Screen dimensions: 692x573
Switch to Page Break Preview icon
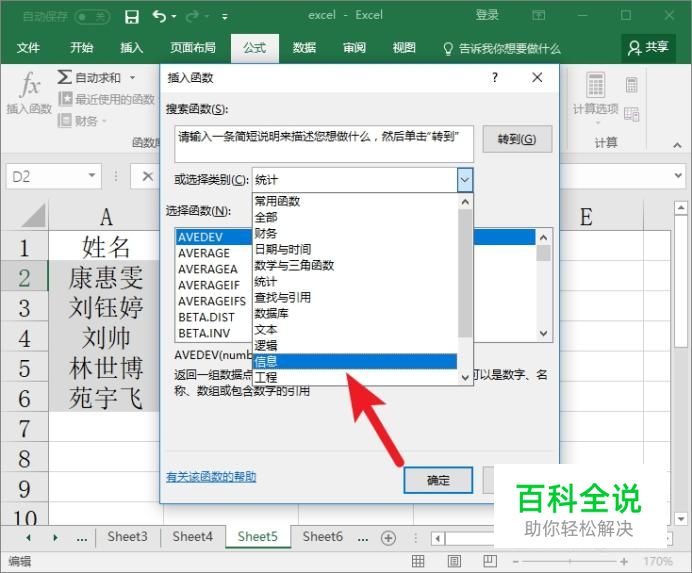coord(490,561)
